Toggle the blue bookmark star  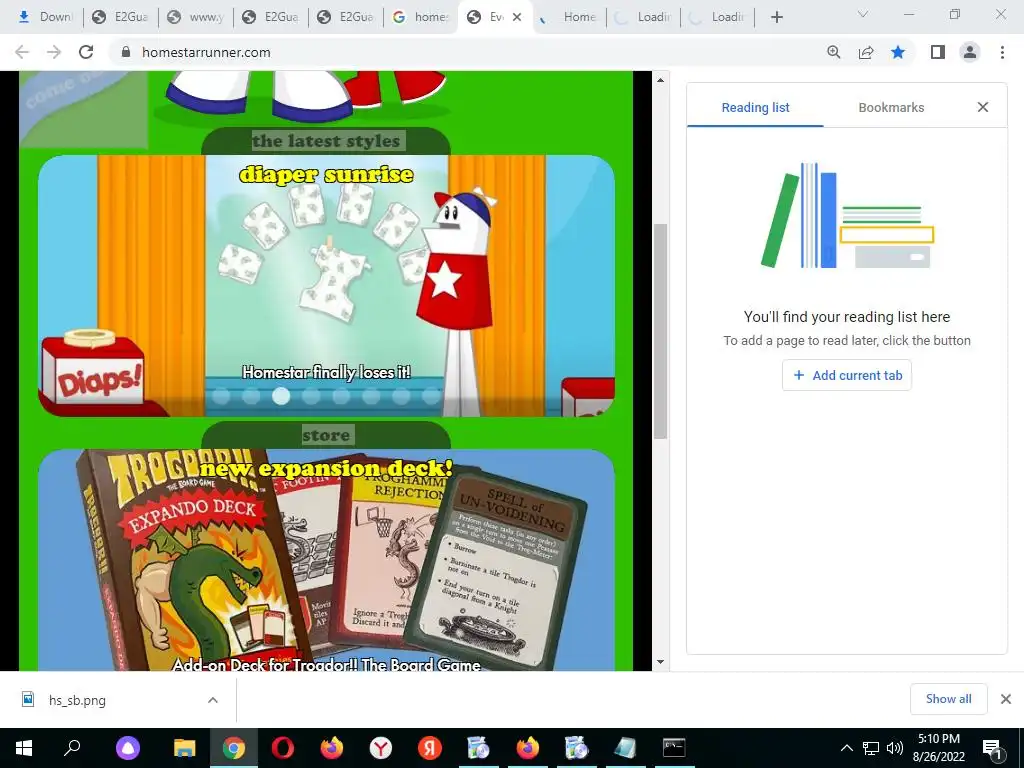click(x=898, y=52)
